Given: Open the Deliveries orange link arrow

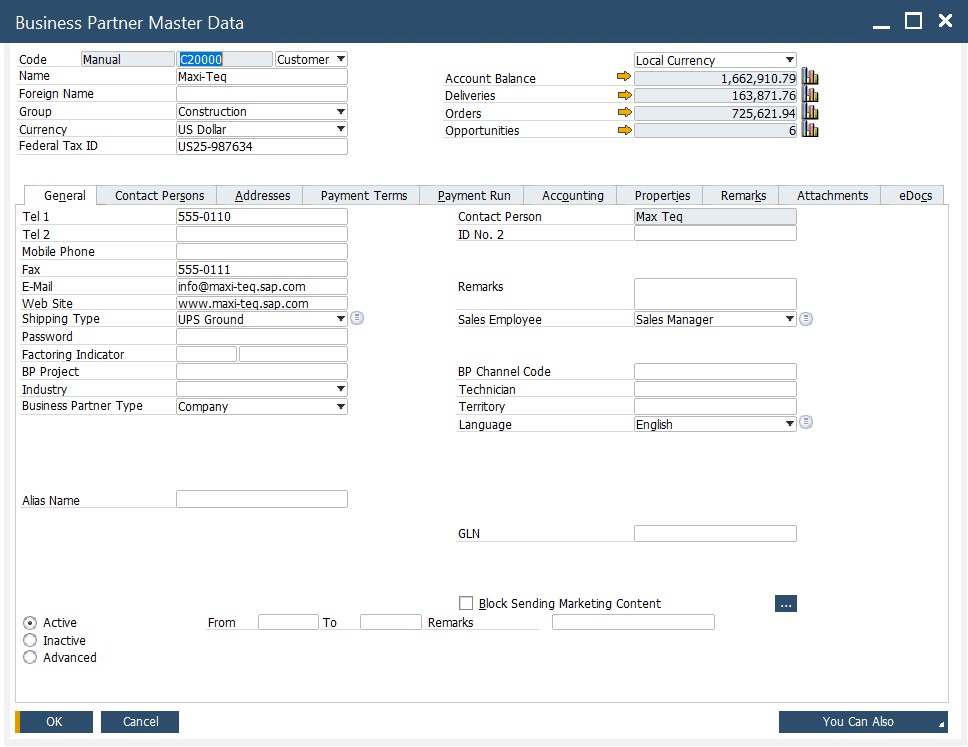Looking at the screenshot, I should tap(624, 95).
